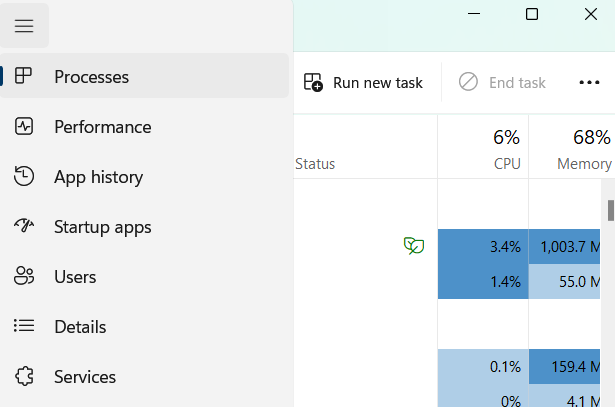615x407 pixels.
Task: Open App history clock icon
Action: [x=24, y=177]
